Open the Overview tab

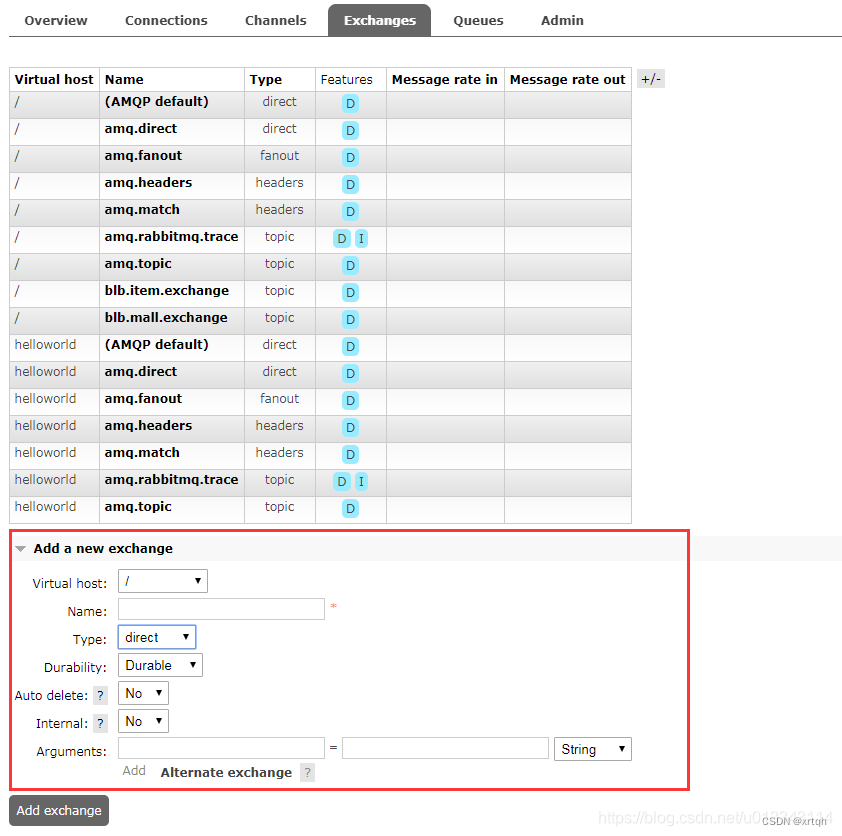[56, 20]
